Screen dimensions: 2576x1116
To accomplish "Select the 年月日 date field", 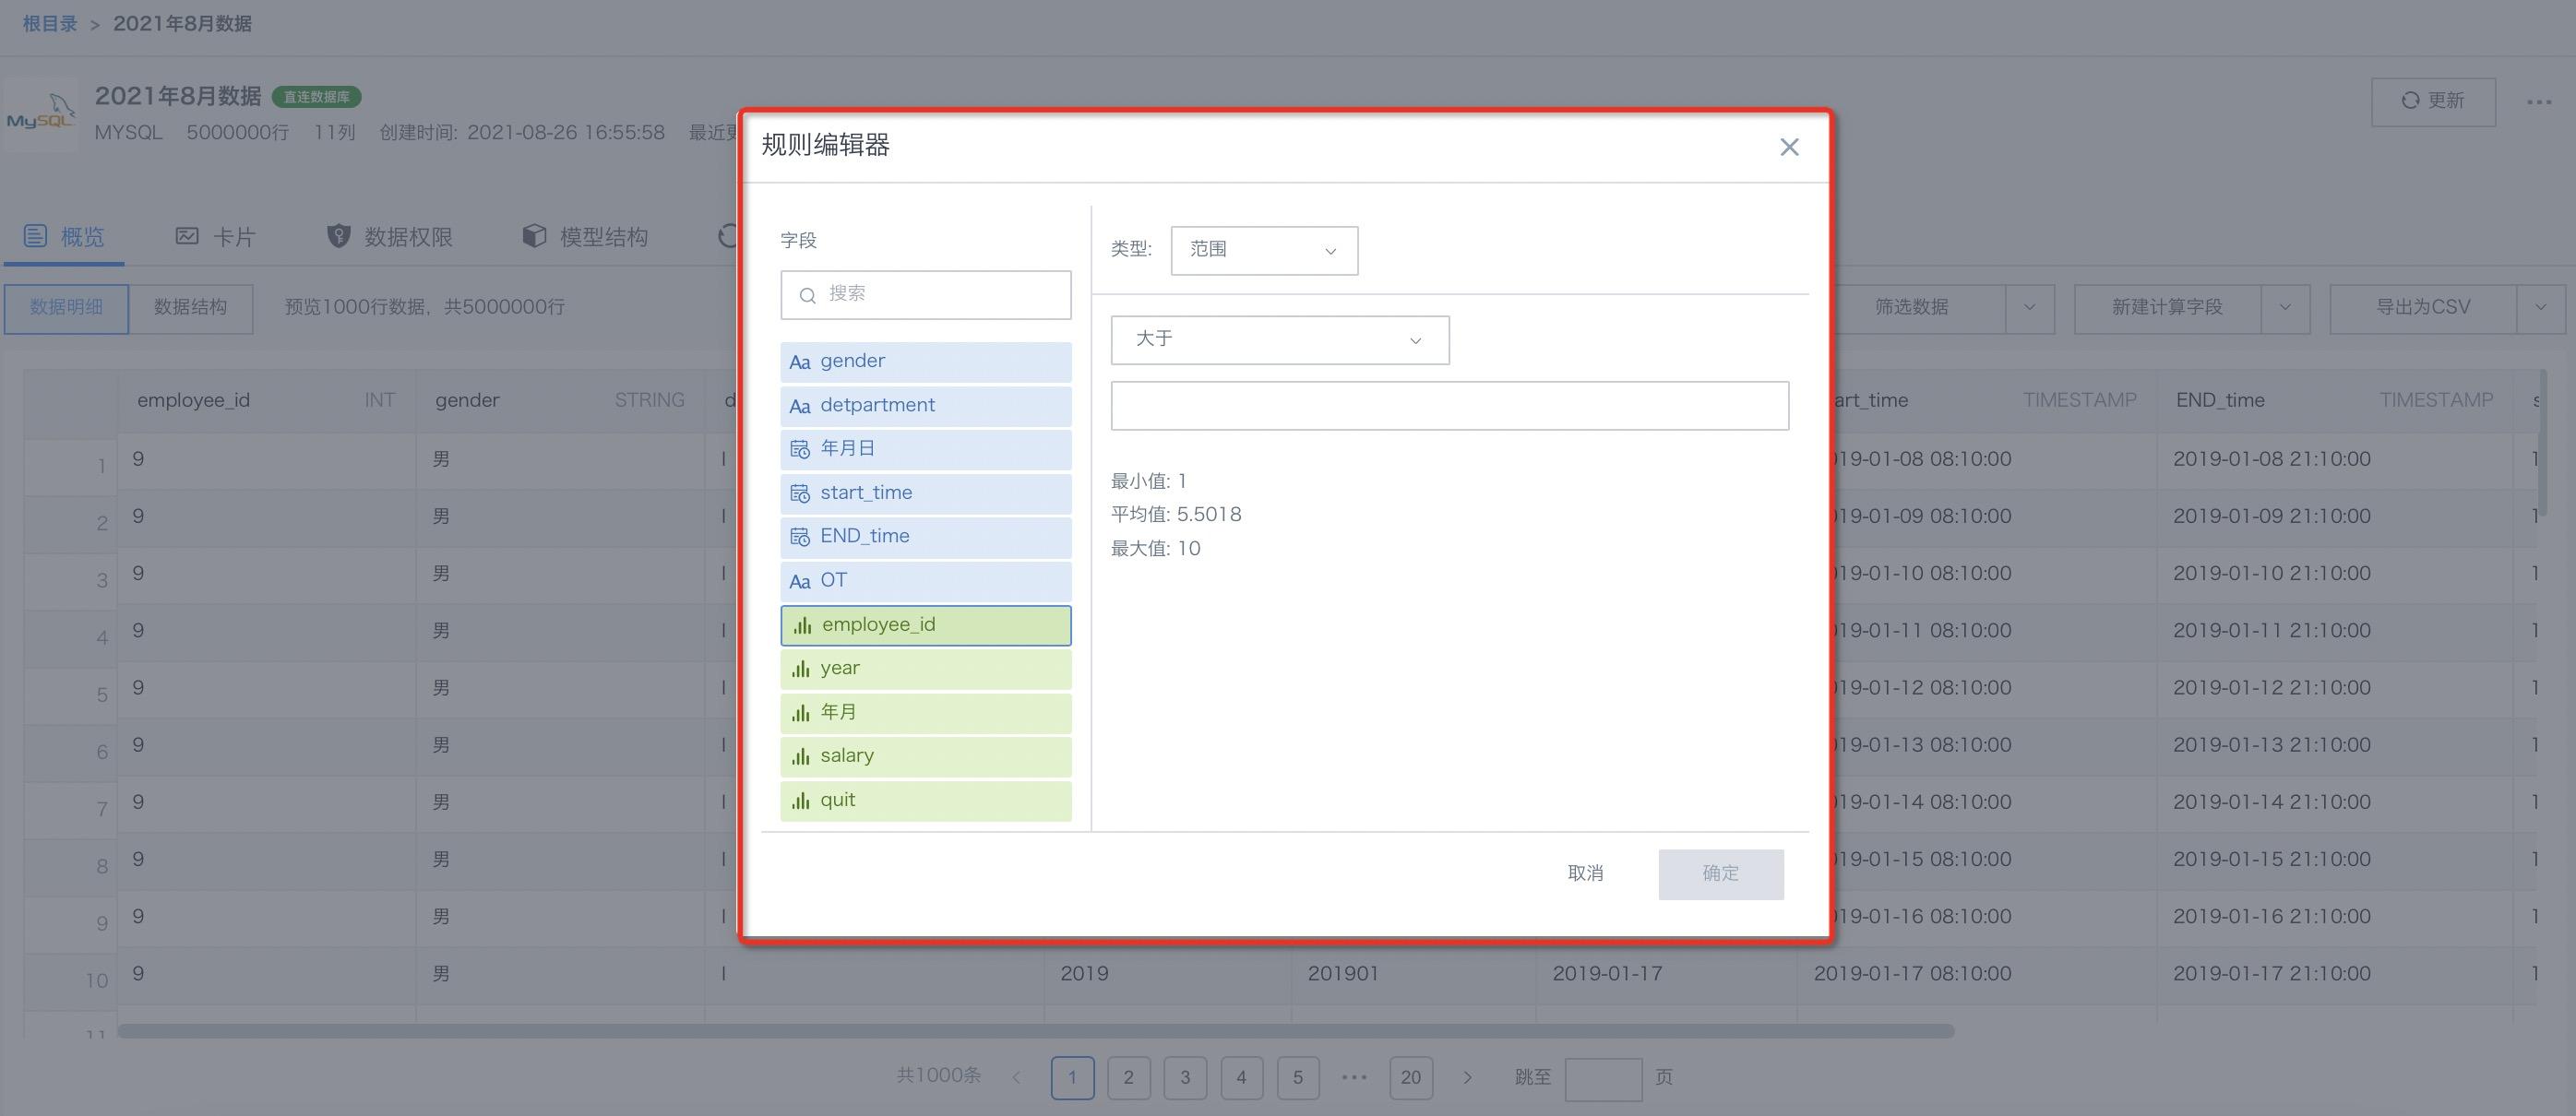I will [x=925, y=449].
